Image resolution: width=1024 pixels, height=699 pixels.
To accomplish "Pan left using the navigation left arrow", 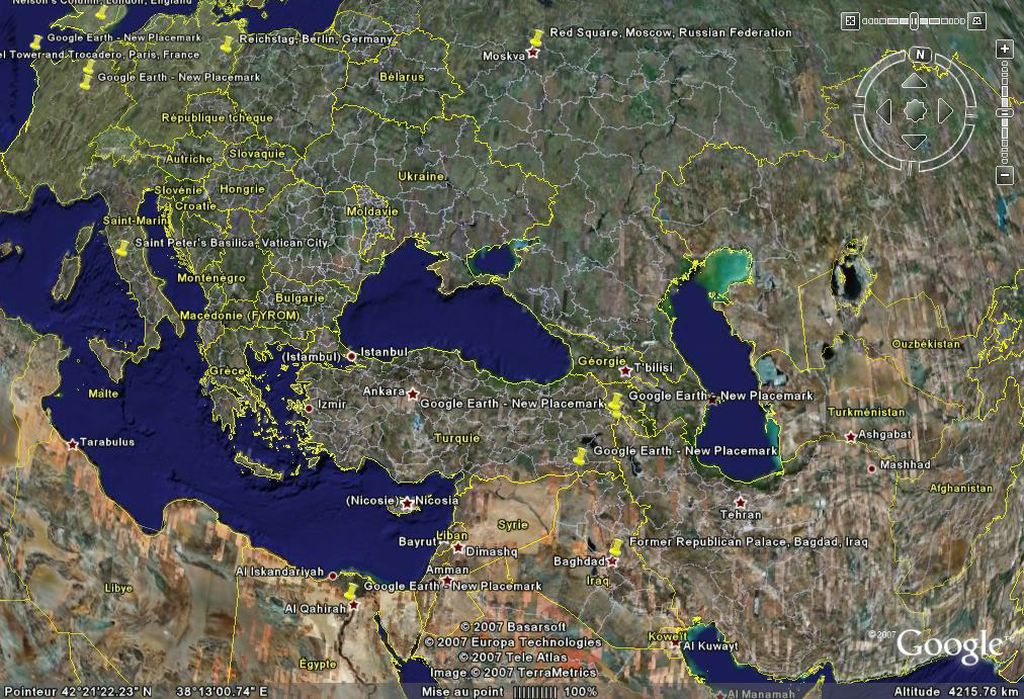I will 884,111.
